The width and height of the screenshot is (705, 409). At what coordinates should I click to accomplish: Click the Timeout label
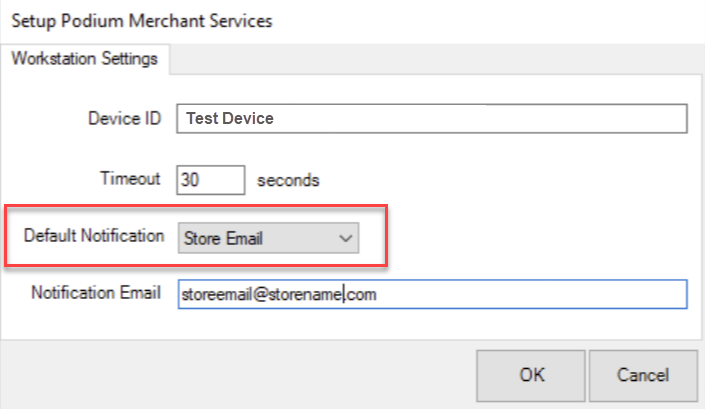(x=129, y=180)
